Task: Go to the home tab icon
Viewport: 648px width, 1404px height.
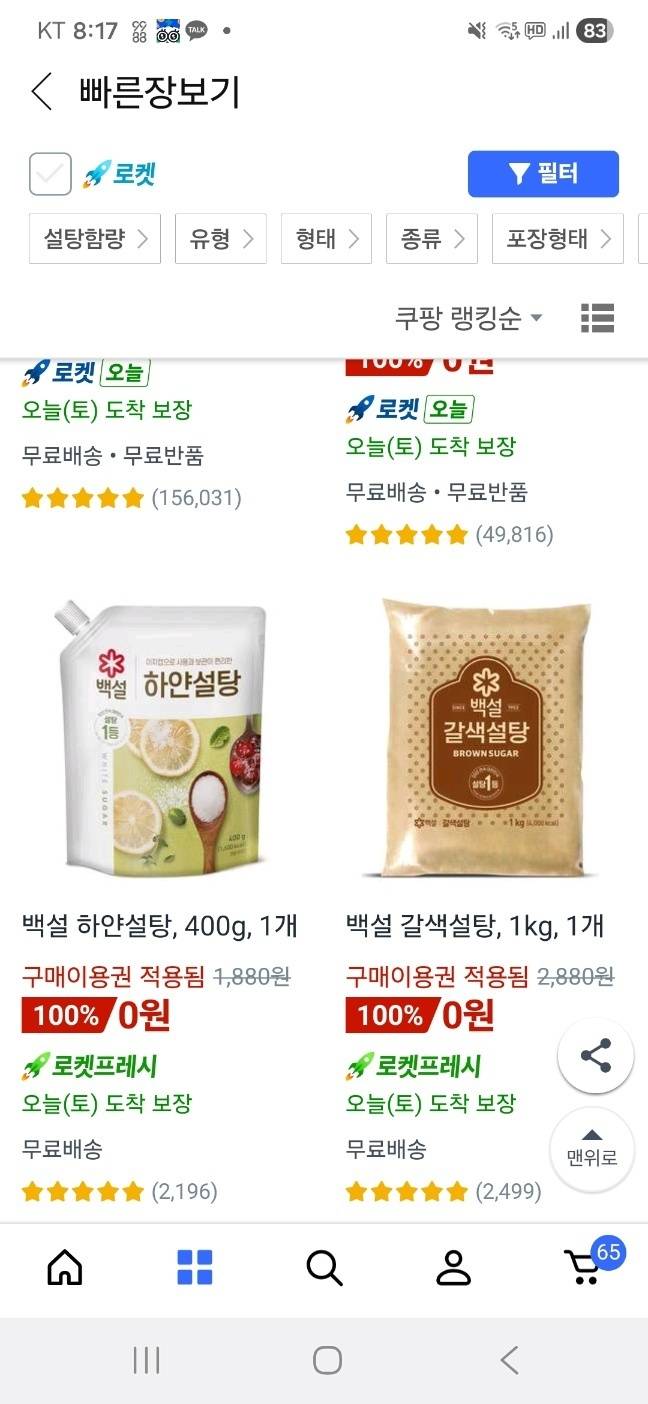Action: [65, 1268]
